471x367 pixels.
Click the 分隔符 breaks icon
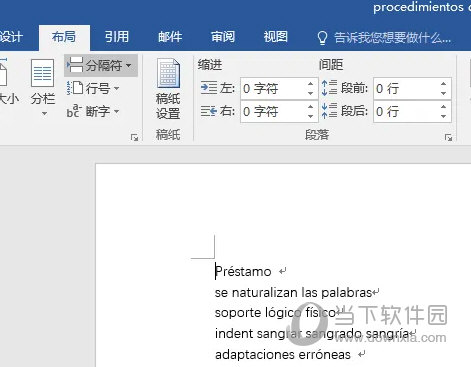coord(75,65)
